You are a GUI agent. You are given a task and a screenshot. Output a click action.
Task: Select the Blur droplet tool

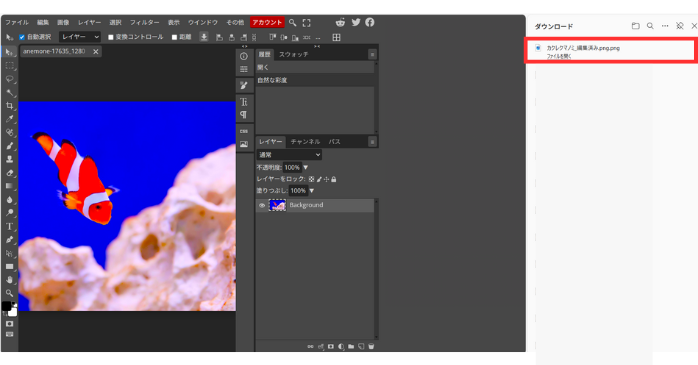click(x=9, y=199)
